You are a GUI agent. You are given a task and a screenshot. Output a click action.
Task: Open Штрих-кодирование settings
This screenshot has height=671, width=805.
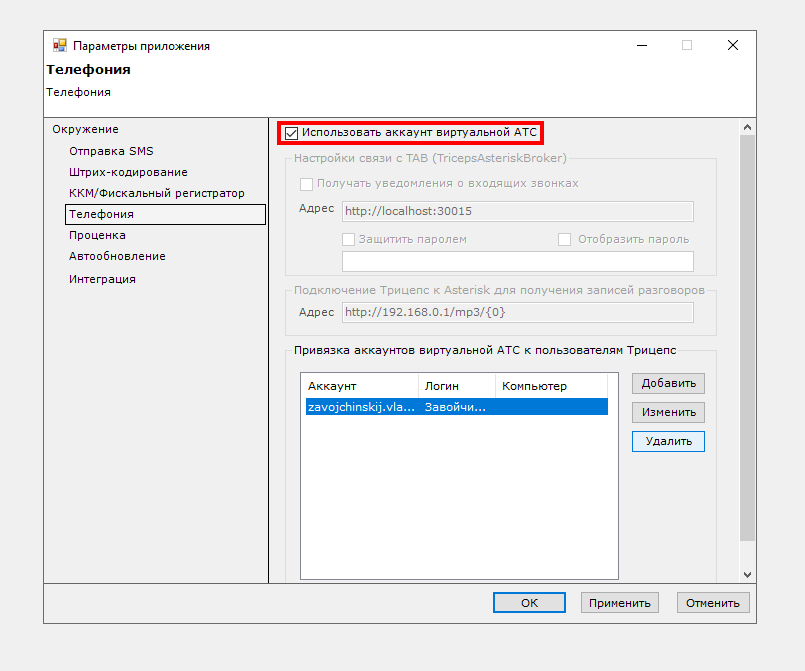pyautogui.click(x=114, y=172)
